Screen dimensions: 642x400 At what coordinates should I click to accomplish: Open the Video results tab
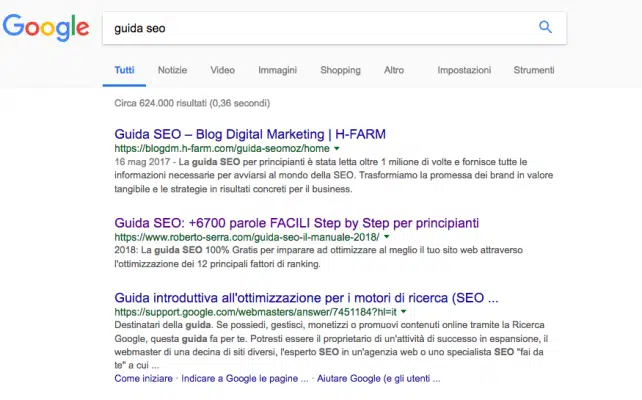tap(223, 70)
